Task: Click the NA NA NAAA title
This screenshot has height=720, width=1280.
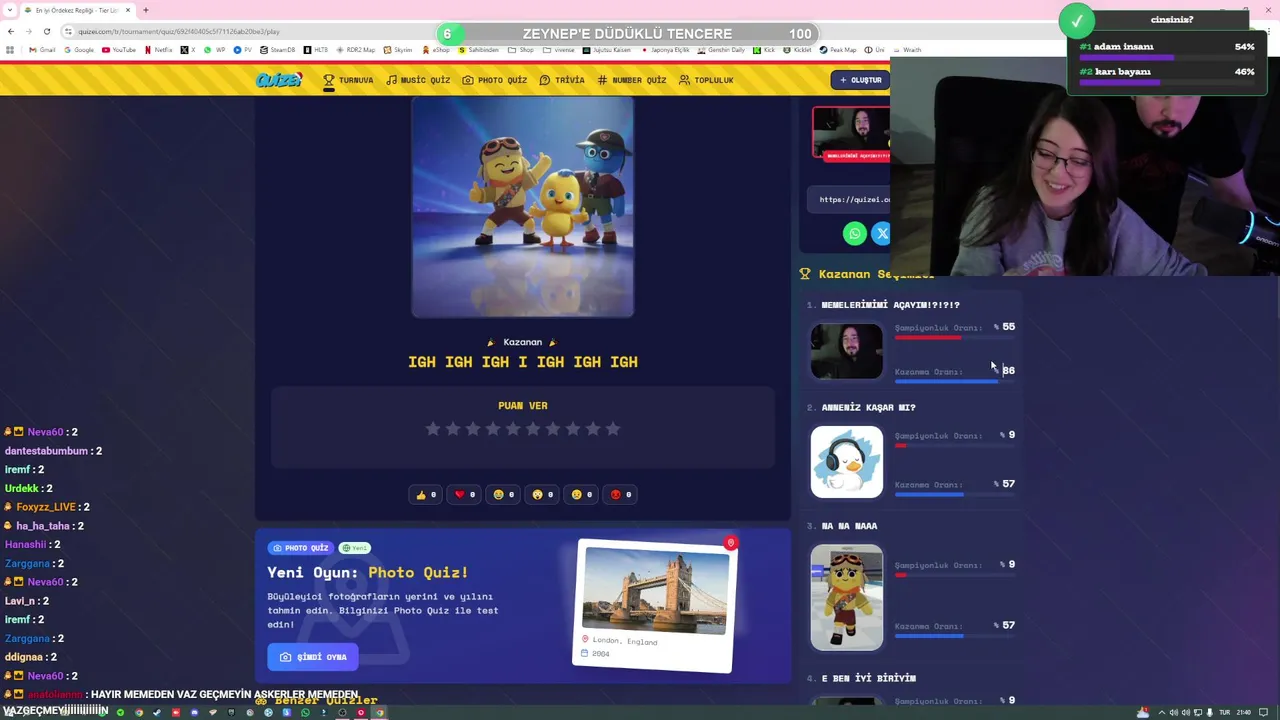Action: [x=849, y=526]
